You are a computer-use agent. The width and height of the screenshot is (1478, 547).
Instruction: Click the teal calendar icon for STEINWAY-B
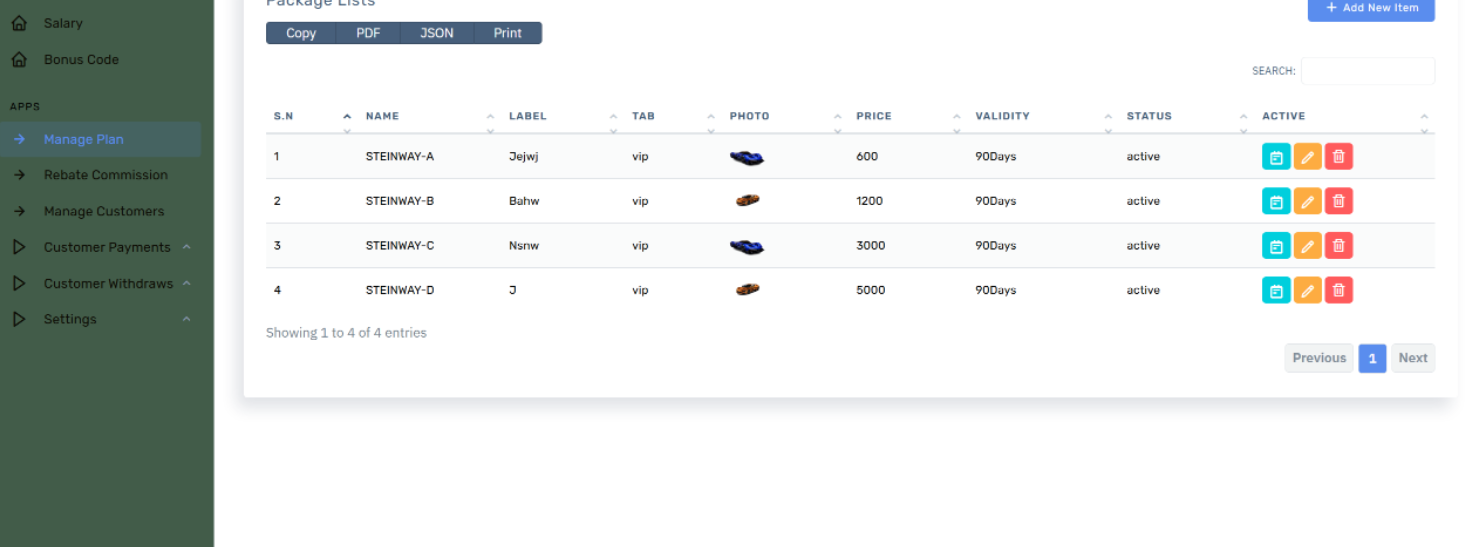pos(1276,201)
